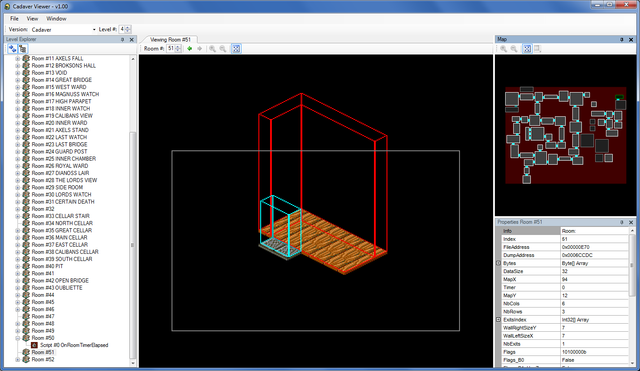Expand Room #11 AXELS FALL node
The image size is (640, 371).
[x=18, y=59]
